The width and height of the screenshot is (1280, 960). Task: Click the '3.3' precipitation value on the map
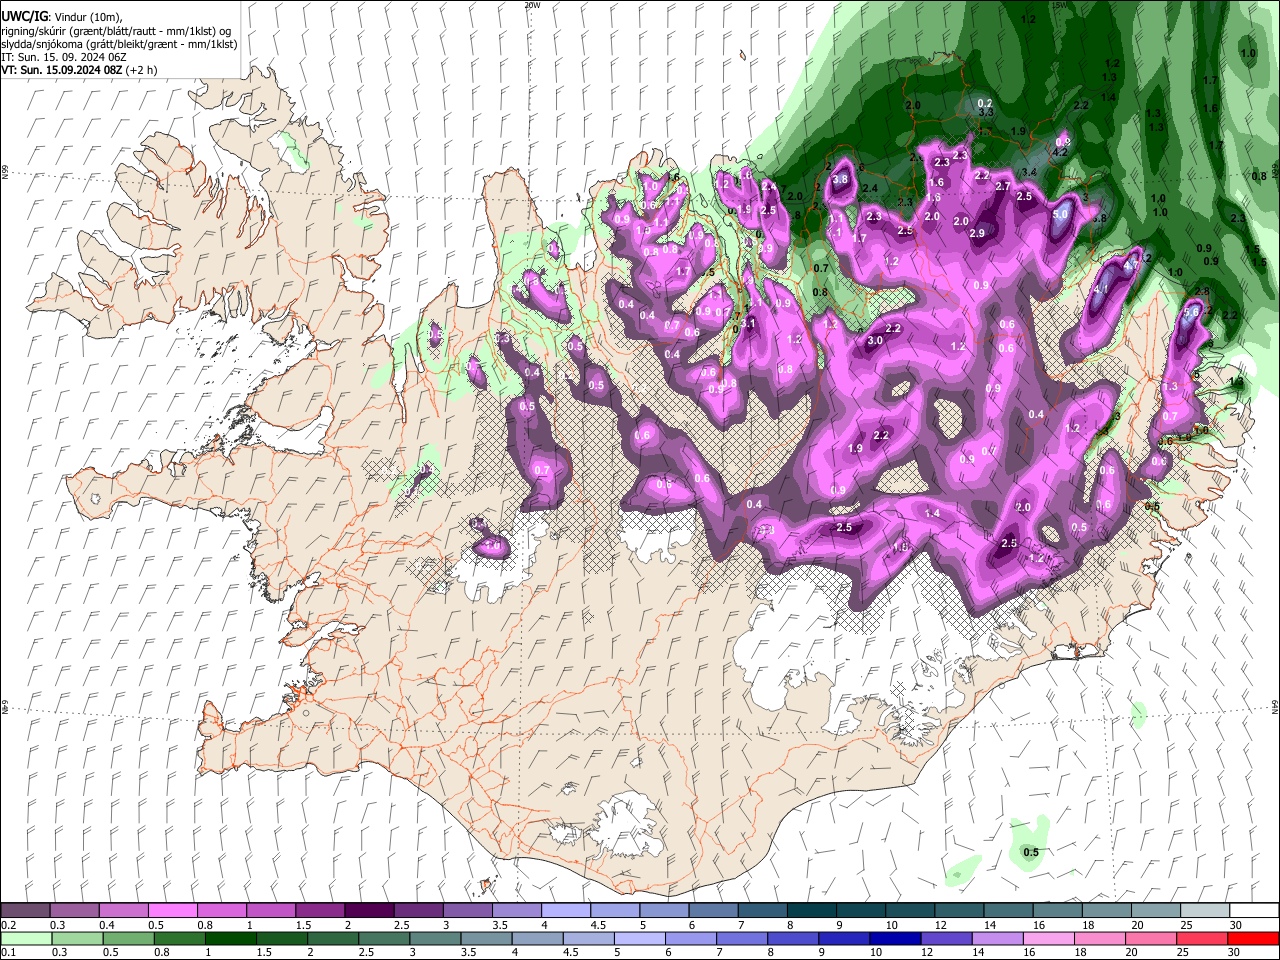coord(986,113)
